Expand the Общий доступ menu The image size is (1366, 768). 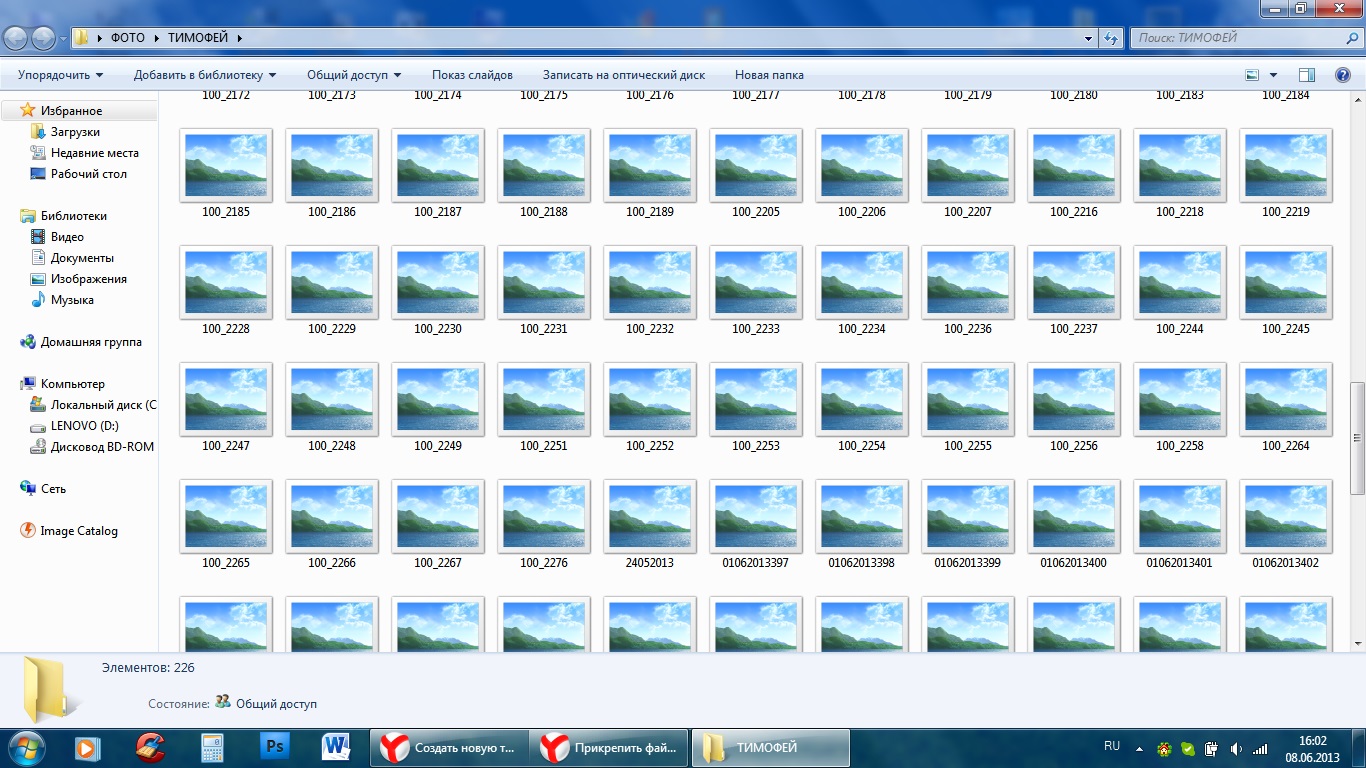pyautogui.click(x=353, y=75)
